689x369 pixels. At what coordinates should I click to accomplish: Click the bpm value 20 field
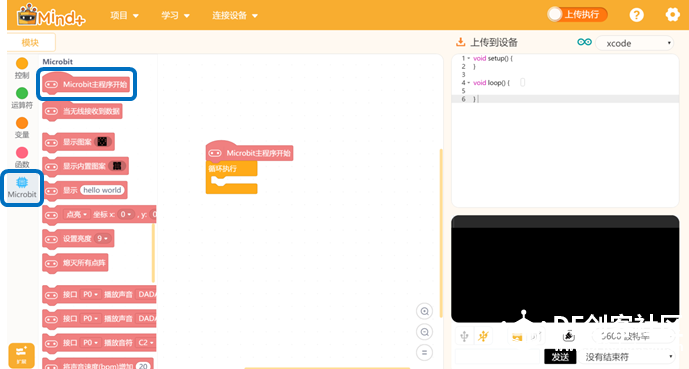tap(143, 366)
